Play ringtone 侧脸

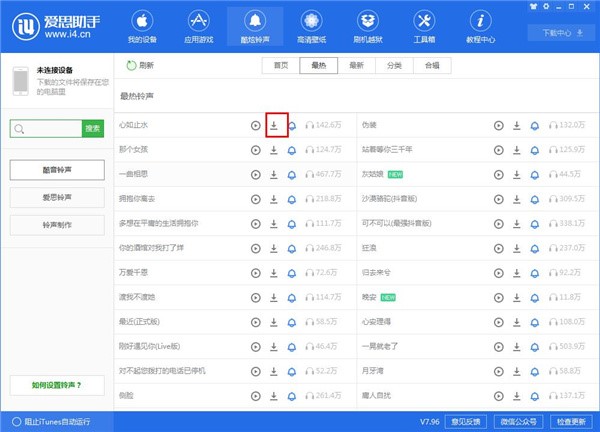point(256,396)
